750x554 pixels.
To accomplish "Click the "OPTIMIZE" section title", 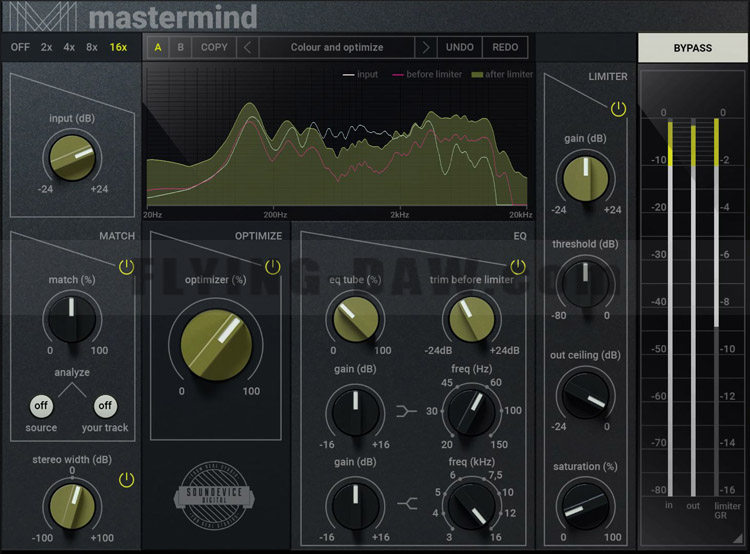I will point(258,236).
